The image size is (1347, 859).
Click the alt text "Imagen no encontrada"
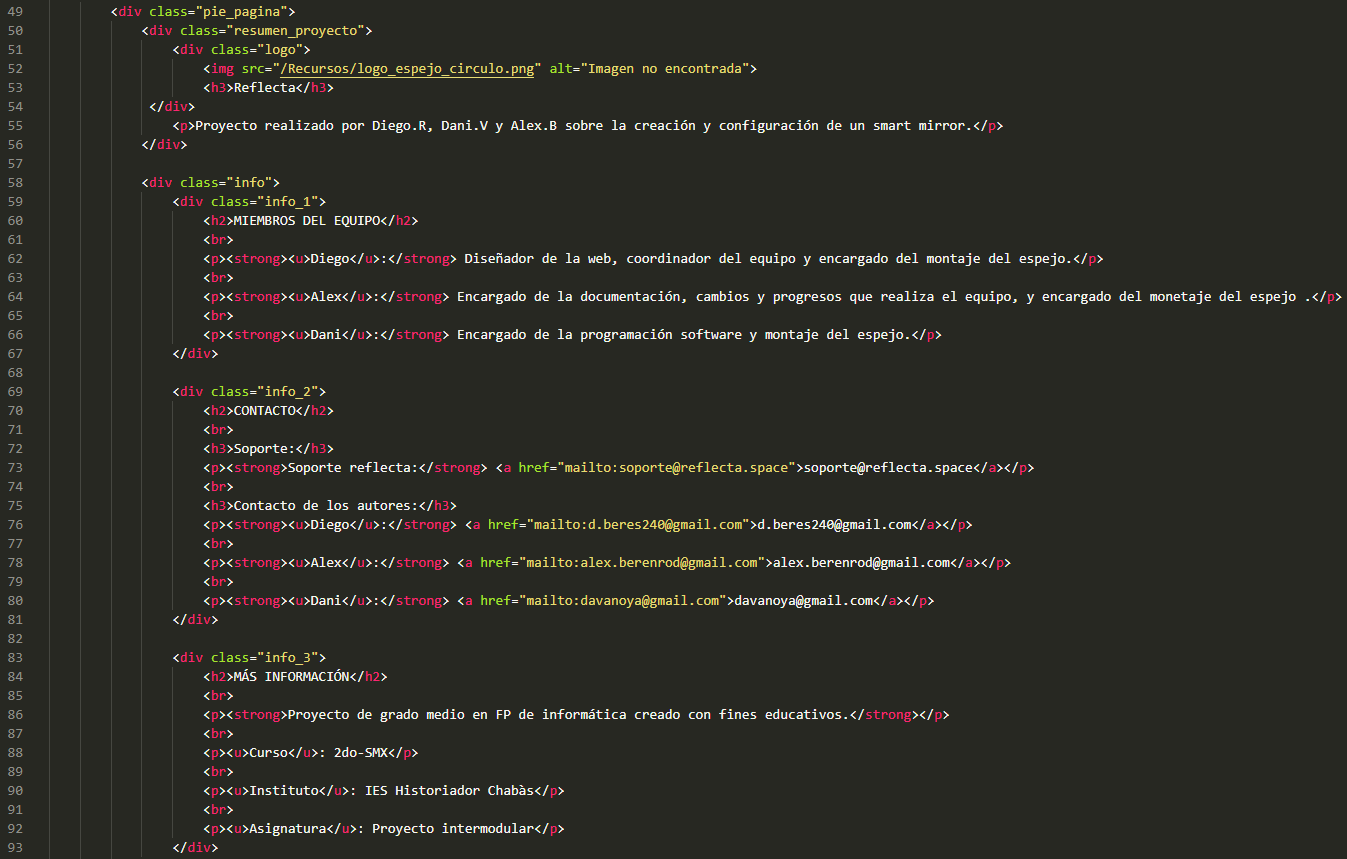(664, 69)
